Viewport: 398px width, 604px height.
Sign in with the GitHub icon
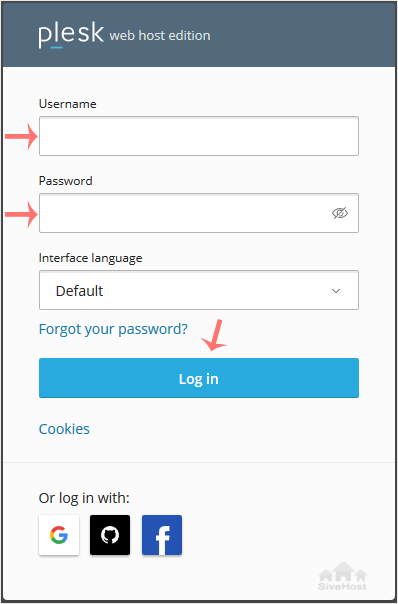110,535
